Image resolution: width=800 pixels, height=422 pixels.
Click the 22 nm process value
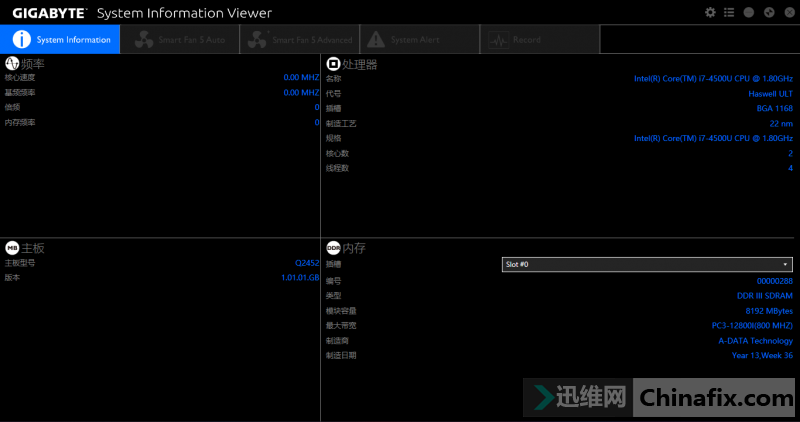pyautogui.click(x=781, y=123)
